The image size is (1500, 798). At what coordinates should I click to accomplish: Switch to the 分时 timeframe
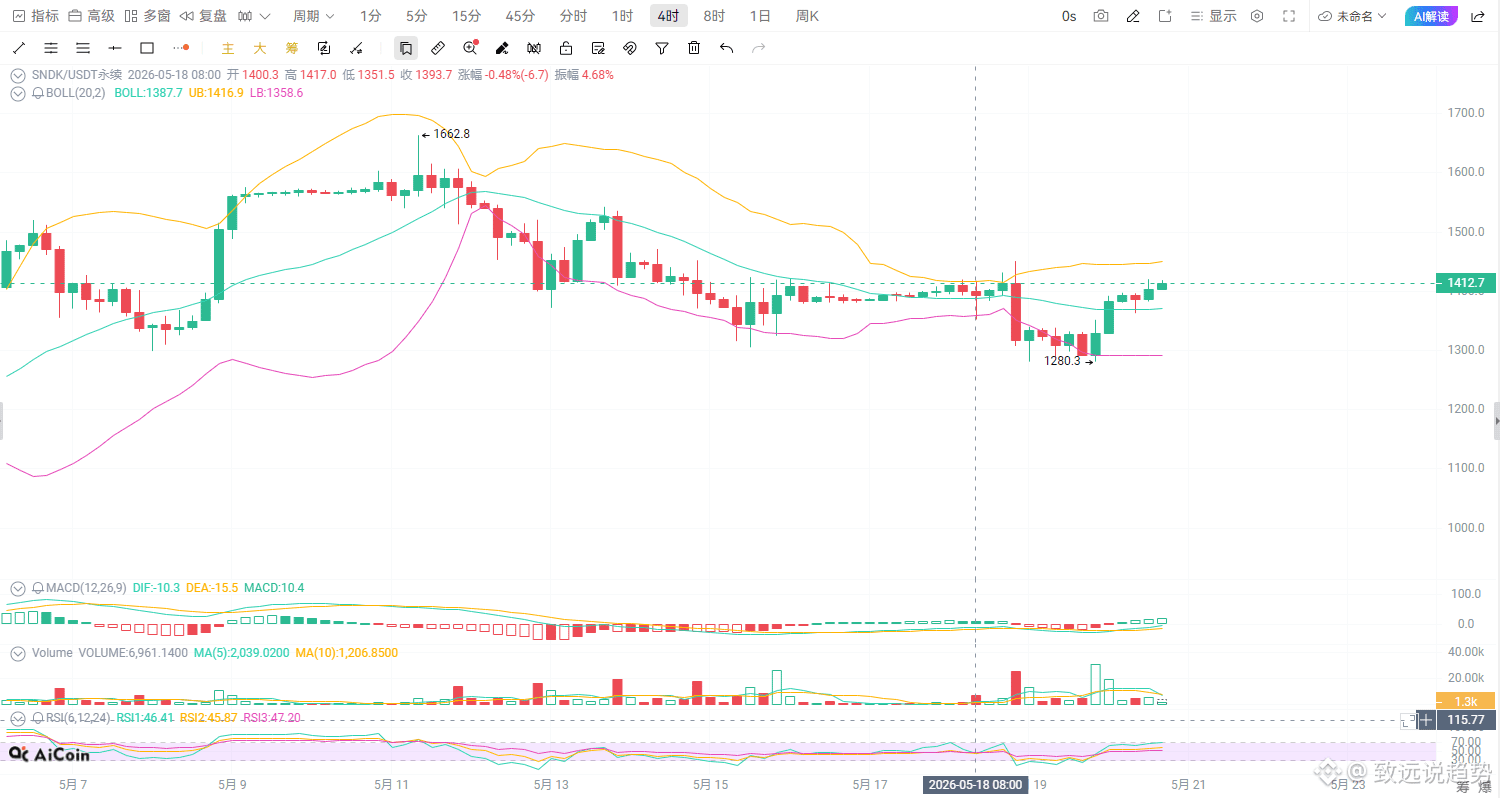click(x=573, y=16)
